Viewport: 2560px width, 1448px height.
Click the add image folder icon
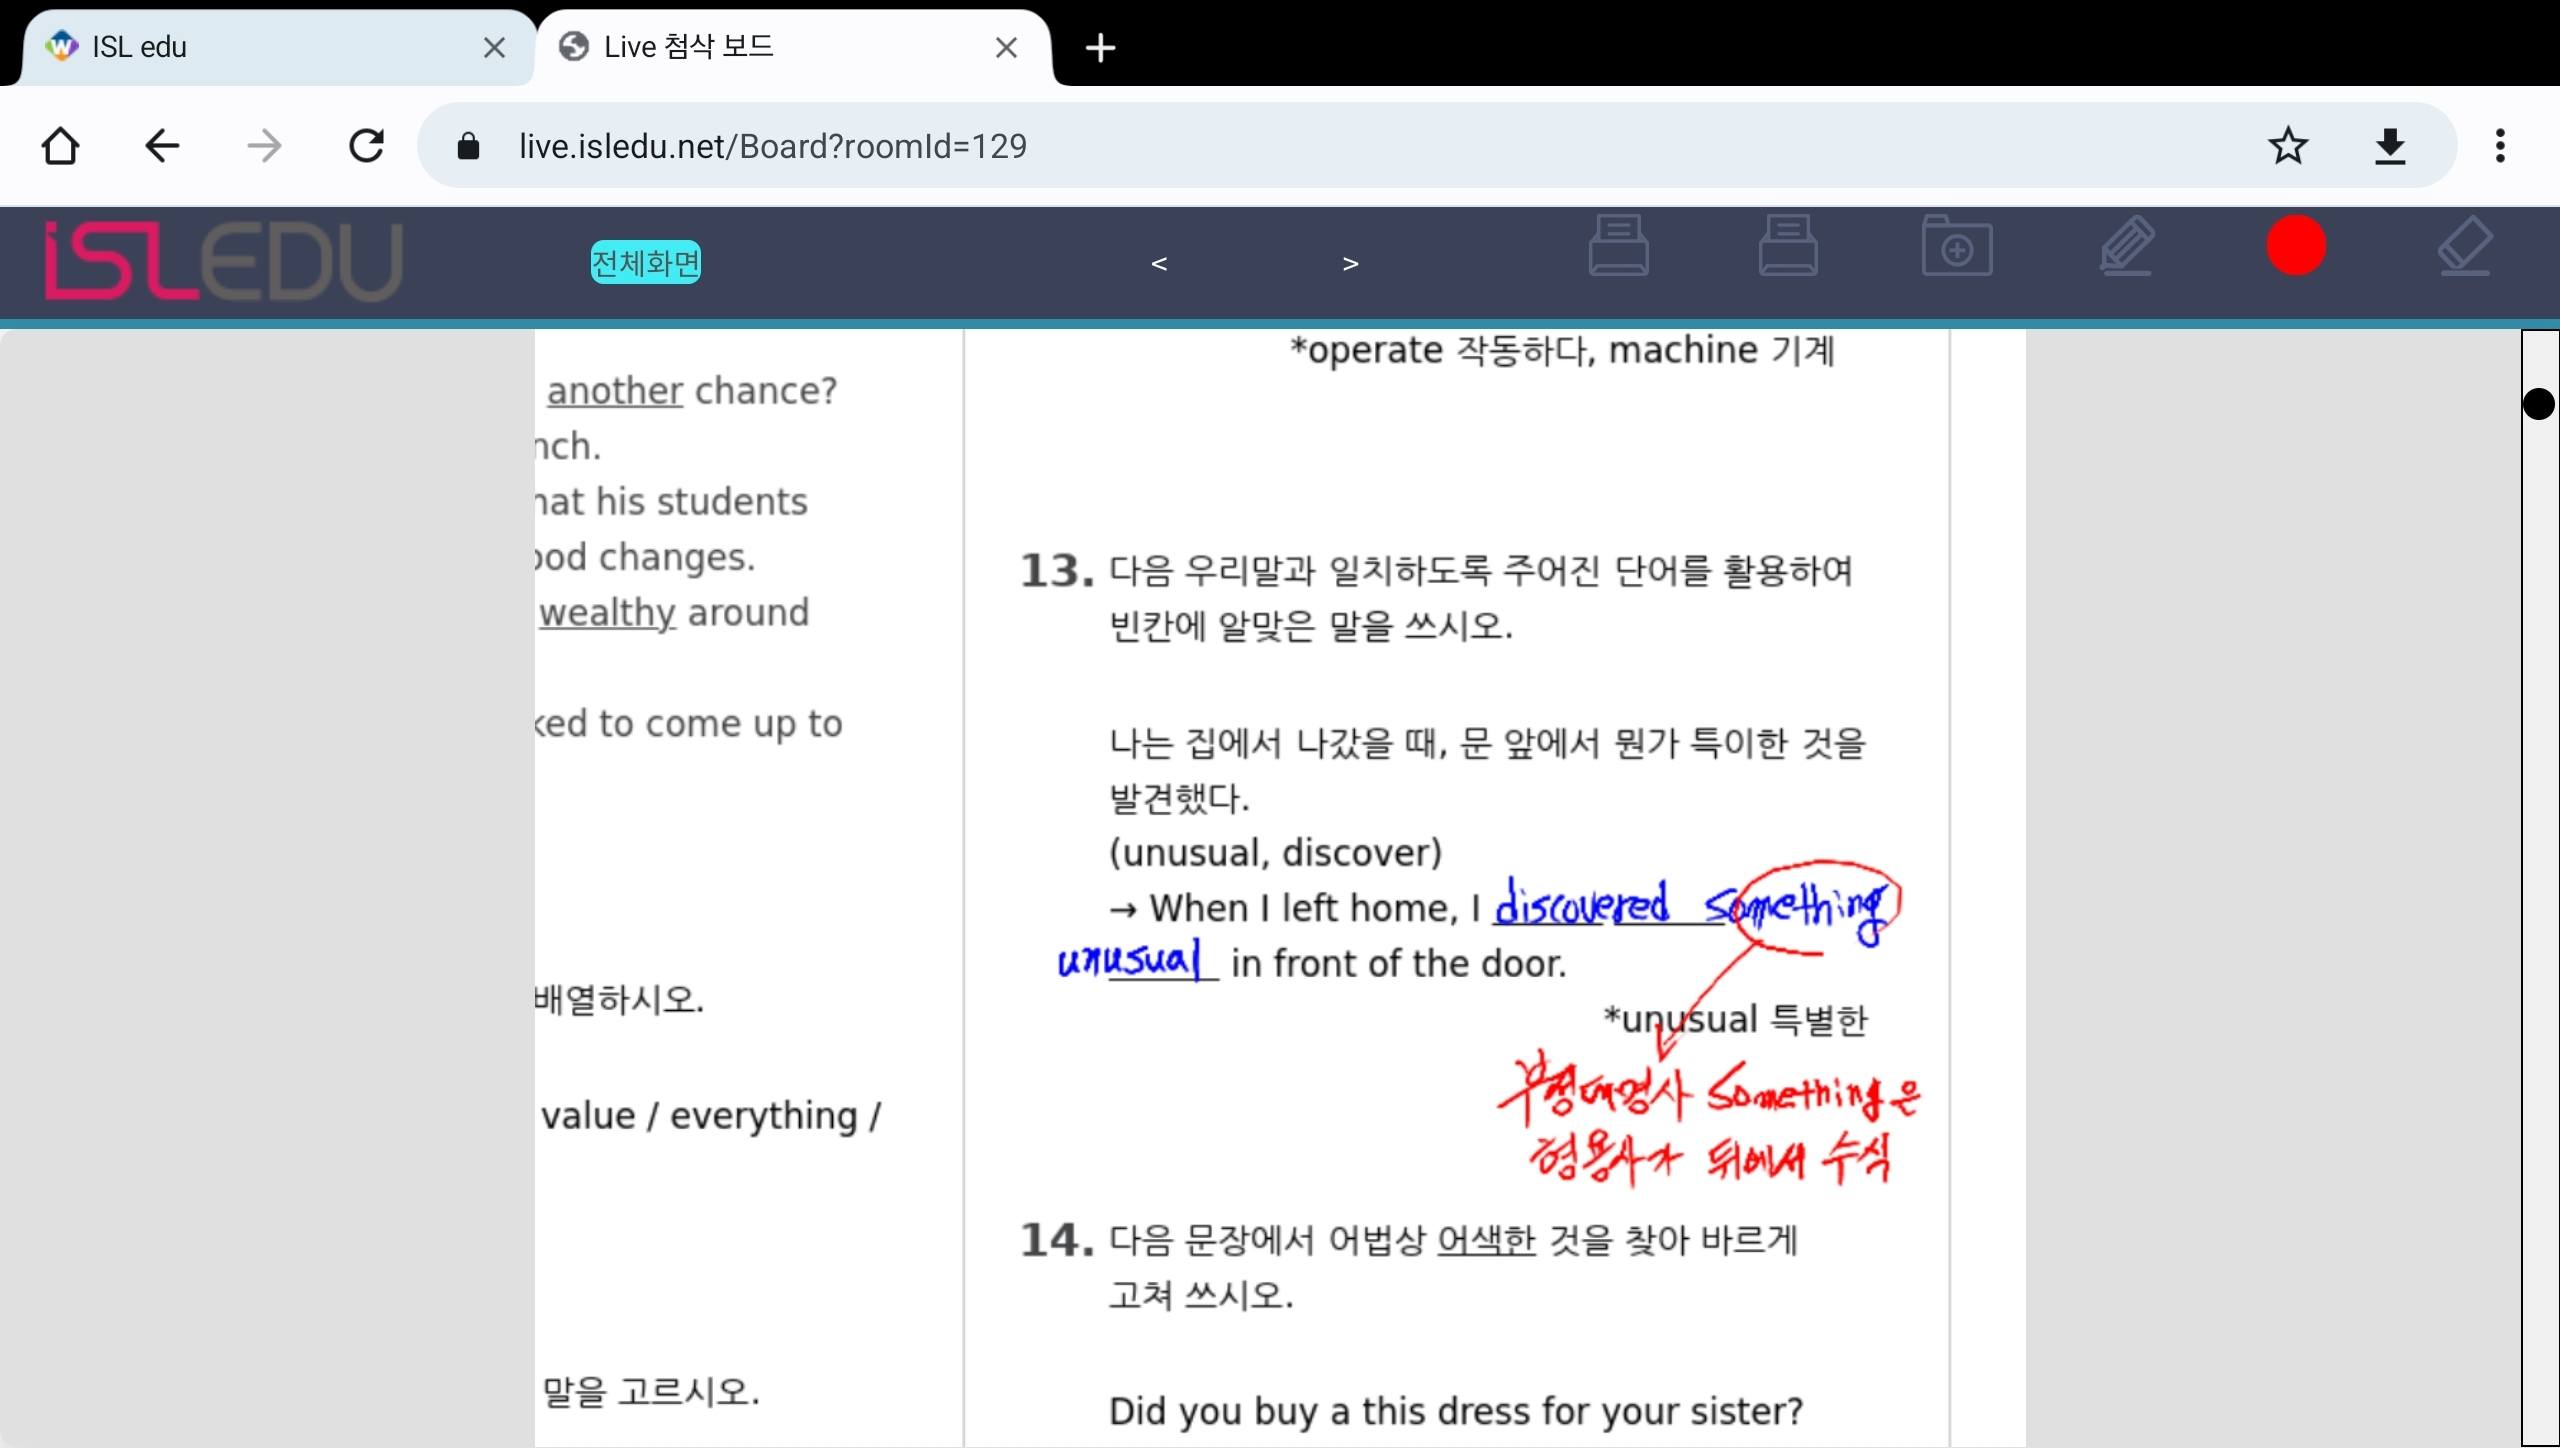click(x=1957, y=246)
